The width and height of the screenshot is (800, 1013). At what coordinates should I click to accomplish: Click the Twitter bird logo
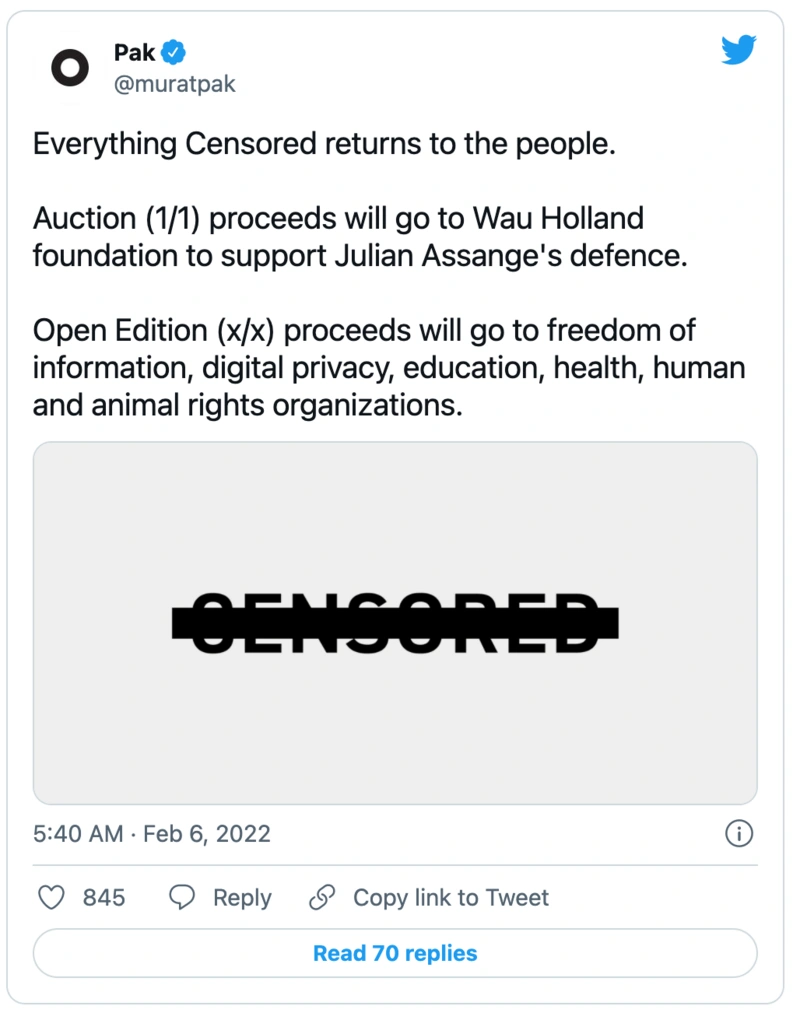pos(739,50)
